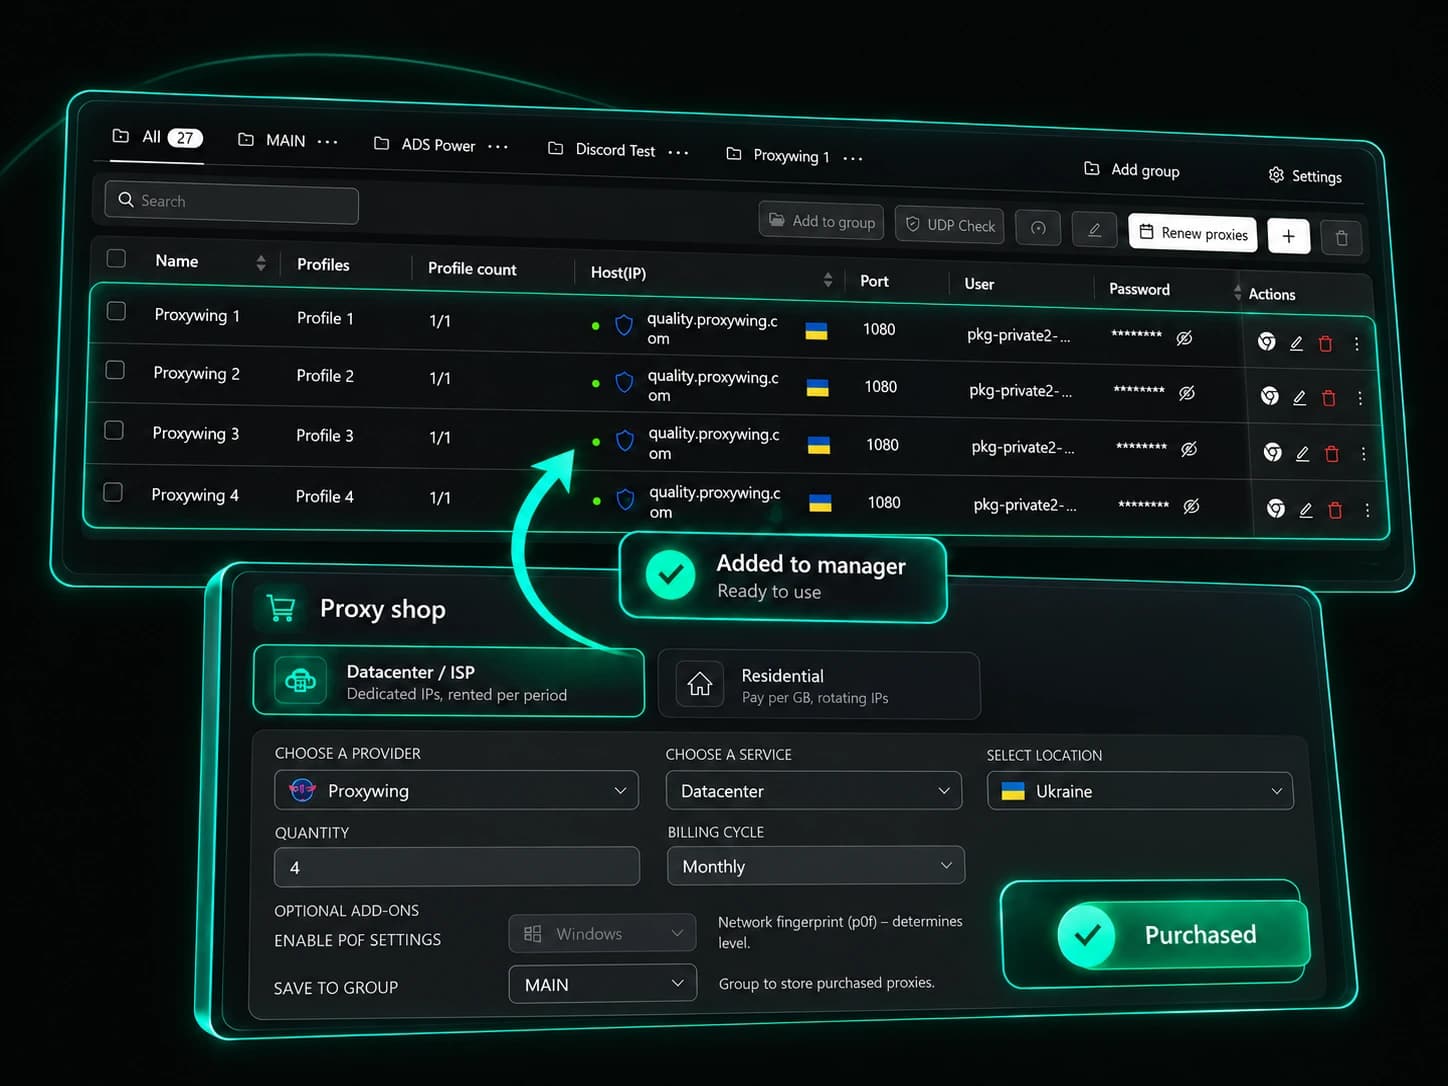Select the Proxywing 4 row checkbox
Screen dimensions: 1448x1086
point(113,492)
